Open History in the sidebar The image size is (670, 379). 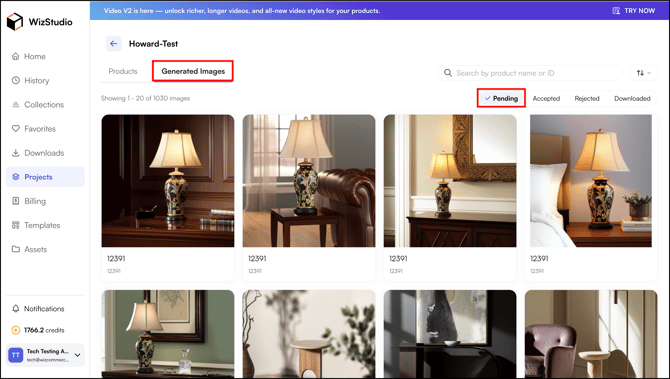click(x=45, y=80)
